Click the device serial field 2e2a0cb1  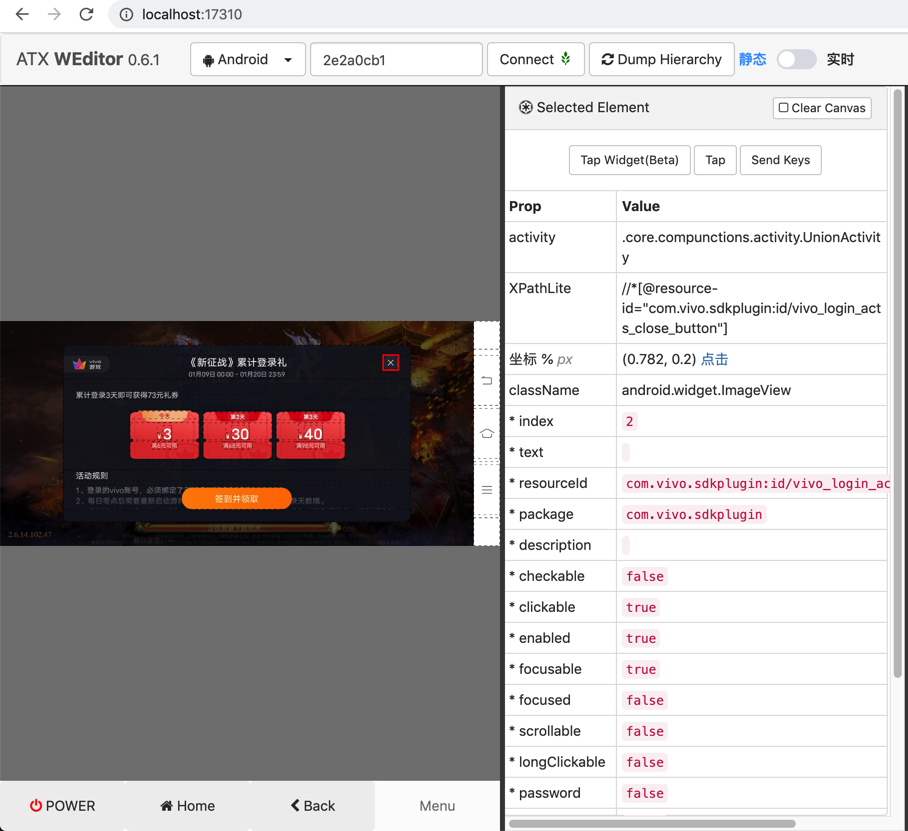[396, 60]
